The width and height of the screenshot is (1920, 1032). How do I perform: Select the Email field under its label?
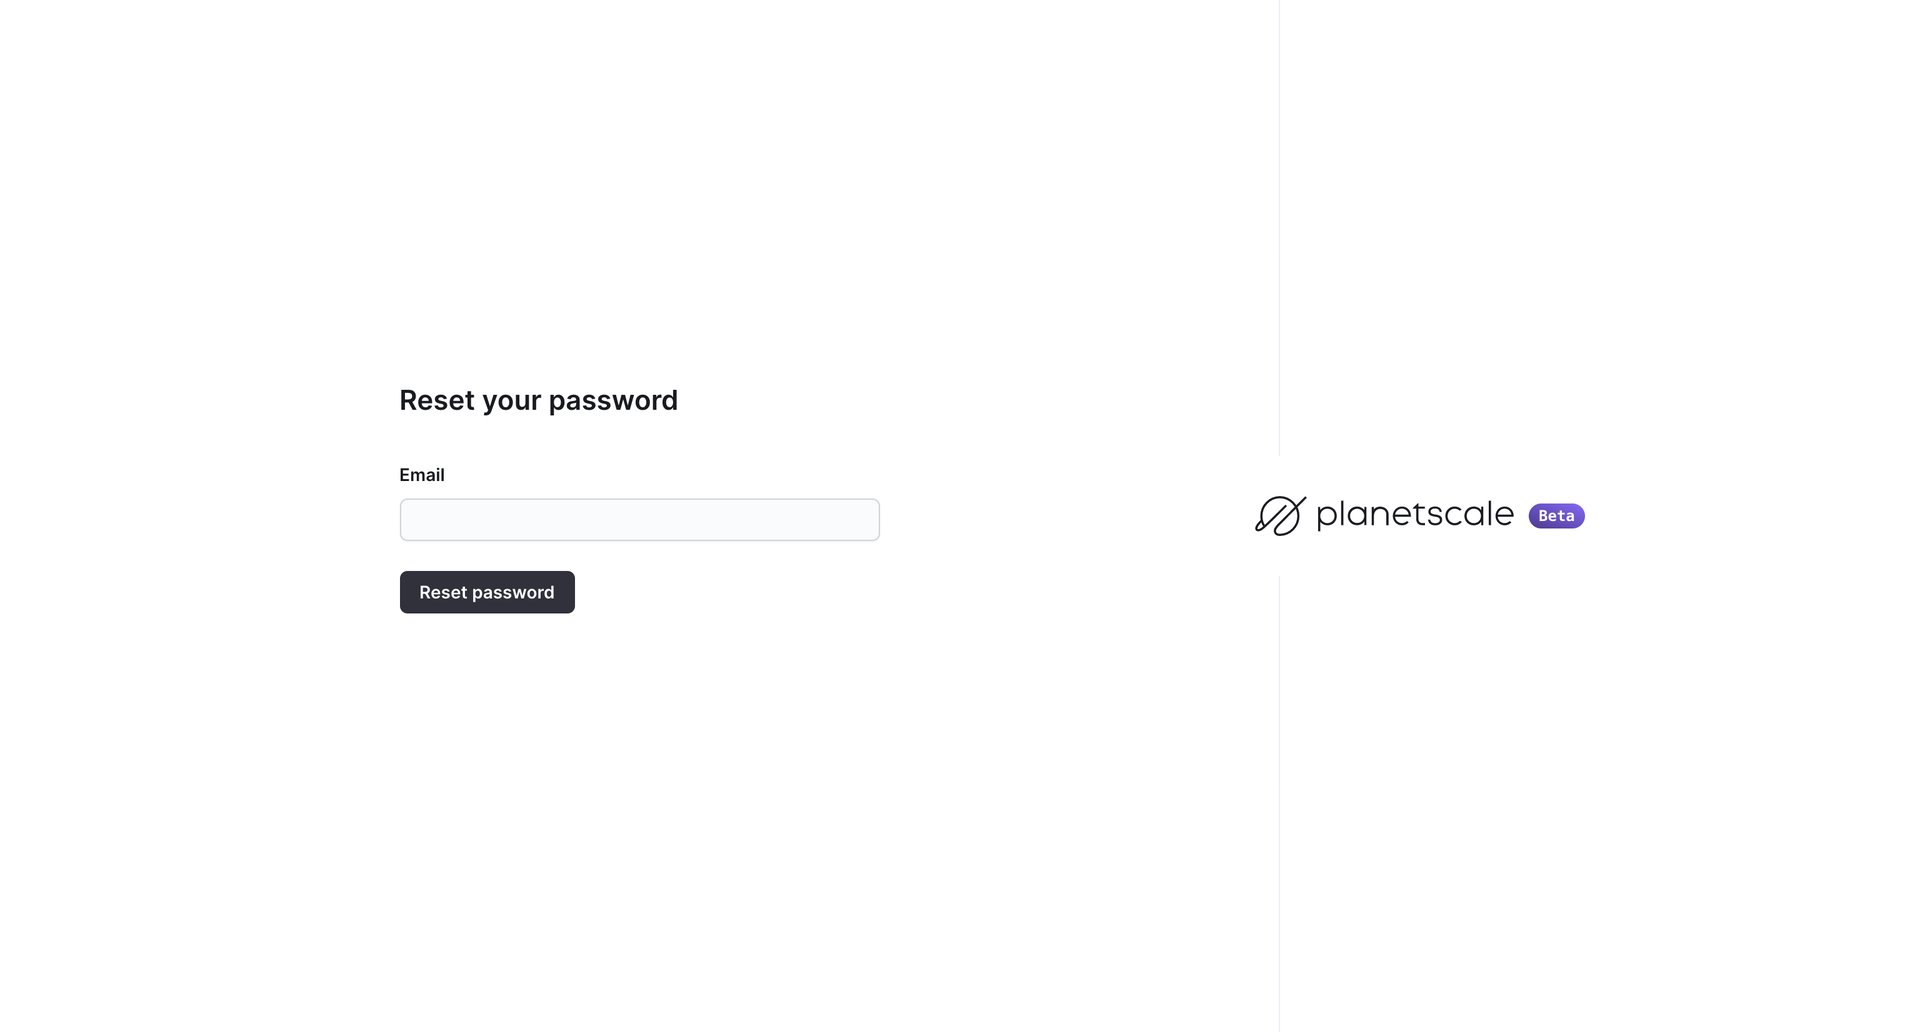pos(639,519)
